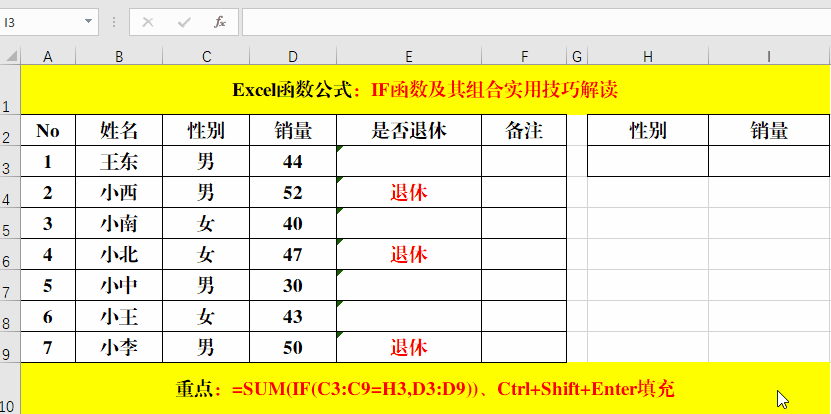Select row 3 header
This screenshot has height=414, width=831.
click(x=10, y=161)
